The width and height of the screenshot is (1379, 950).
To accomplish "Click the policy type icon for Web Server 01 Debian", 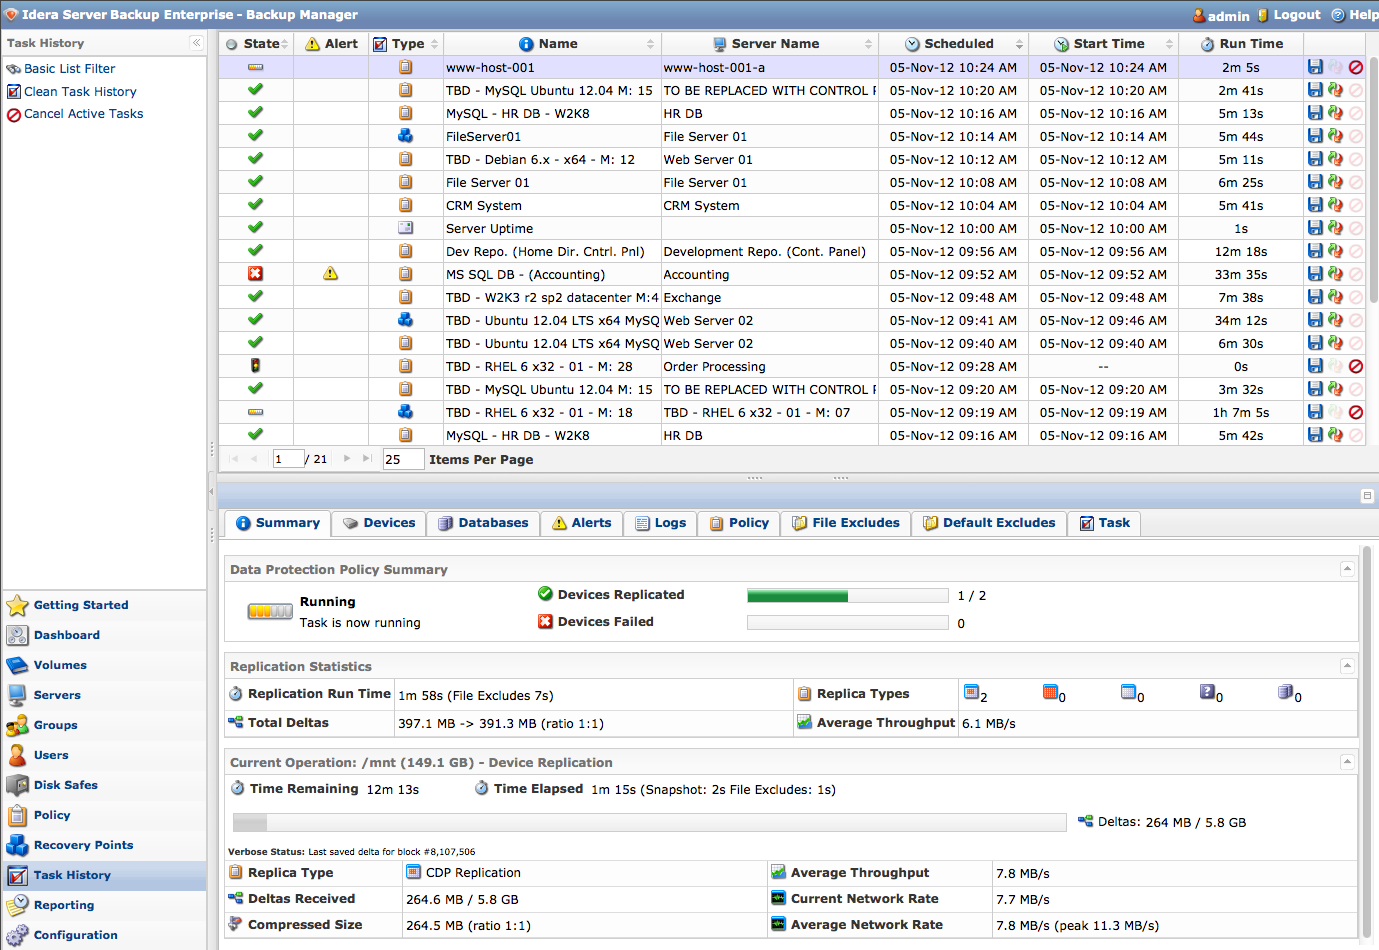I will coord(405,159).
